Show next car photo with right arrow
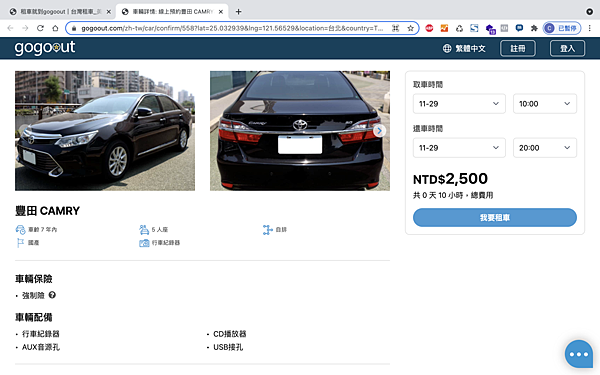The image size is (600, 375). pyautogui.click(x=379, y=131)
